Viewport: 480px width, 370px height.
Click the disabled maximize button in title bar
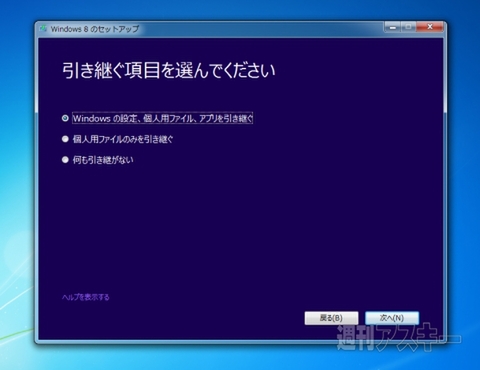click(x=408, y=27)
